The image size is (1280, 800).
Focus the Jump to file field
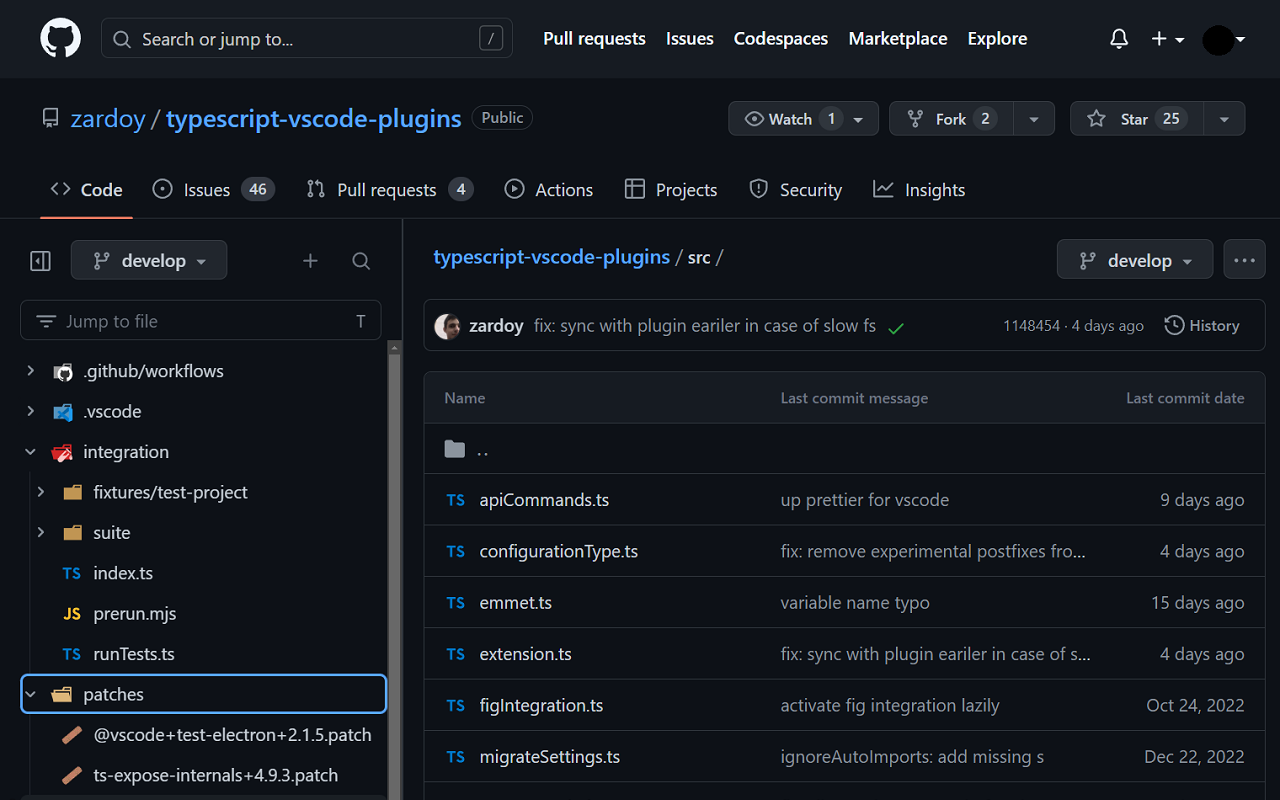click(x=201, y=321)
